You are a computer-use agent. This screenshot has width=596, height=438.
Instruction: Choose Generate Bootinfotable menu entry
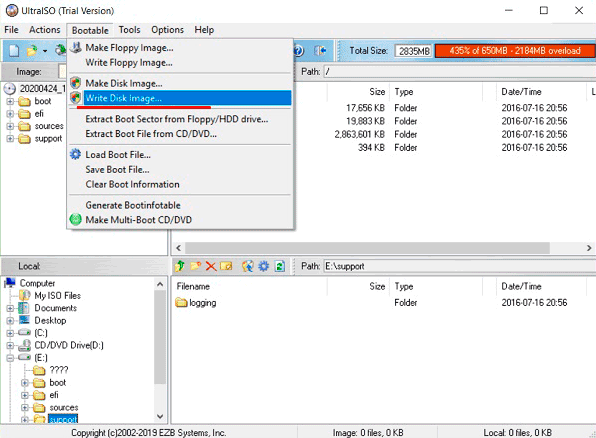(x=180, y=205)
